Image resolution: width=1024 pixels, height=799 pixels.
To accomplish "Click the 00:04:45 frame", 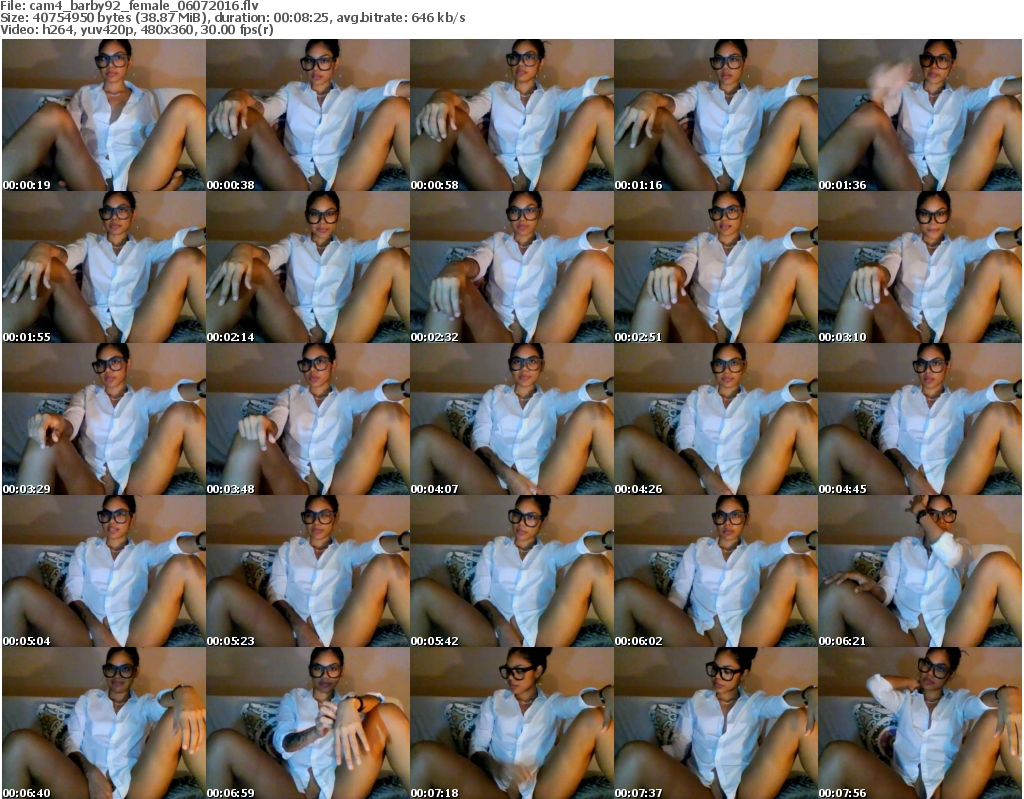I will click(919, 419).
